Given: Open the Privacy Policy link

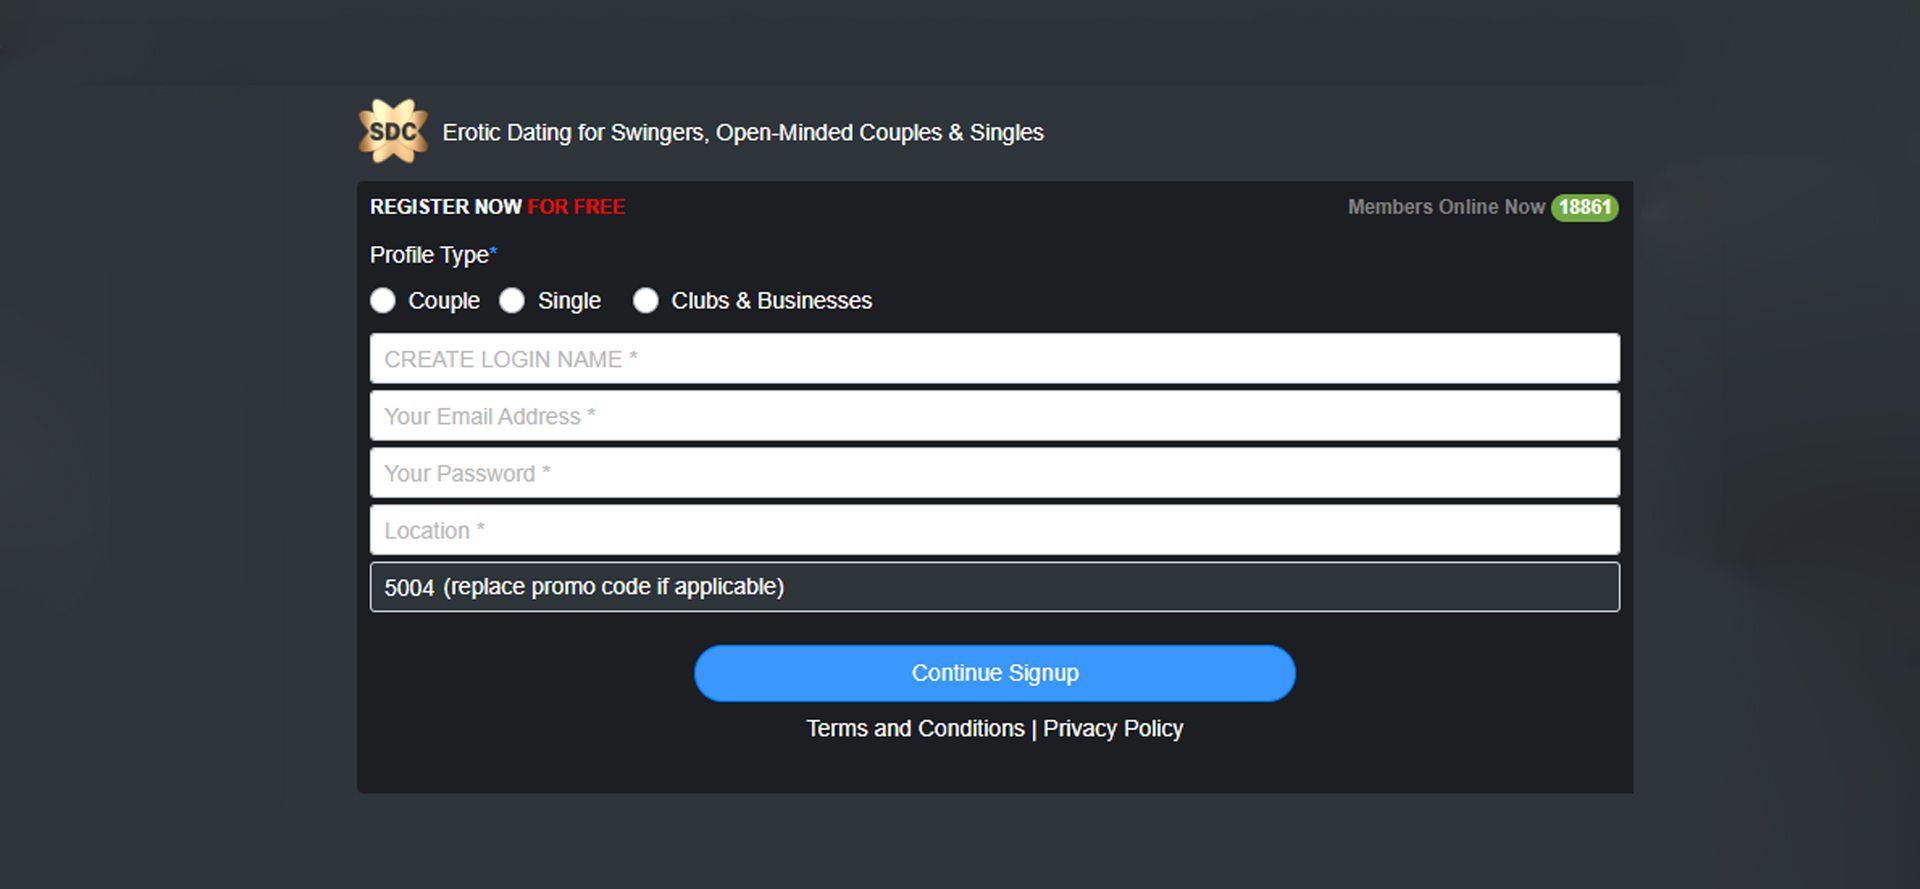Looking at the screenshot, I should coord(1113,729).
